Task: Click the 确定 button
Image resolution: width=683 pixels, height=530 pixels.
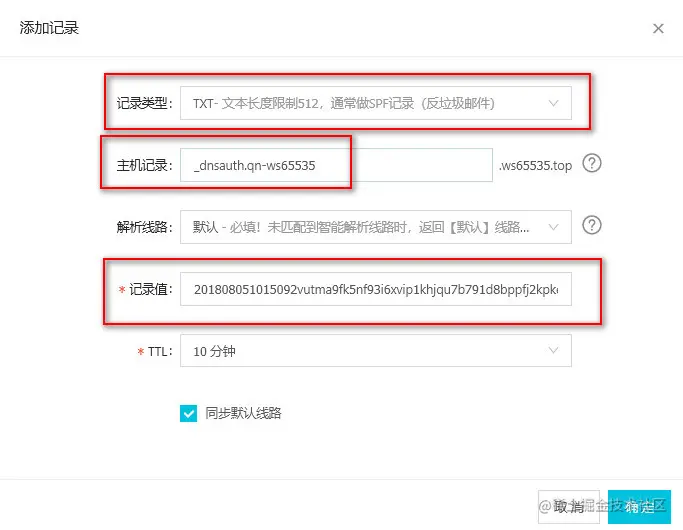Action: [x=639, y=507]
